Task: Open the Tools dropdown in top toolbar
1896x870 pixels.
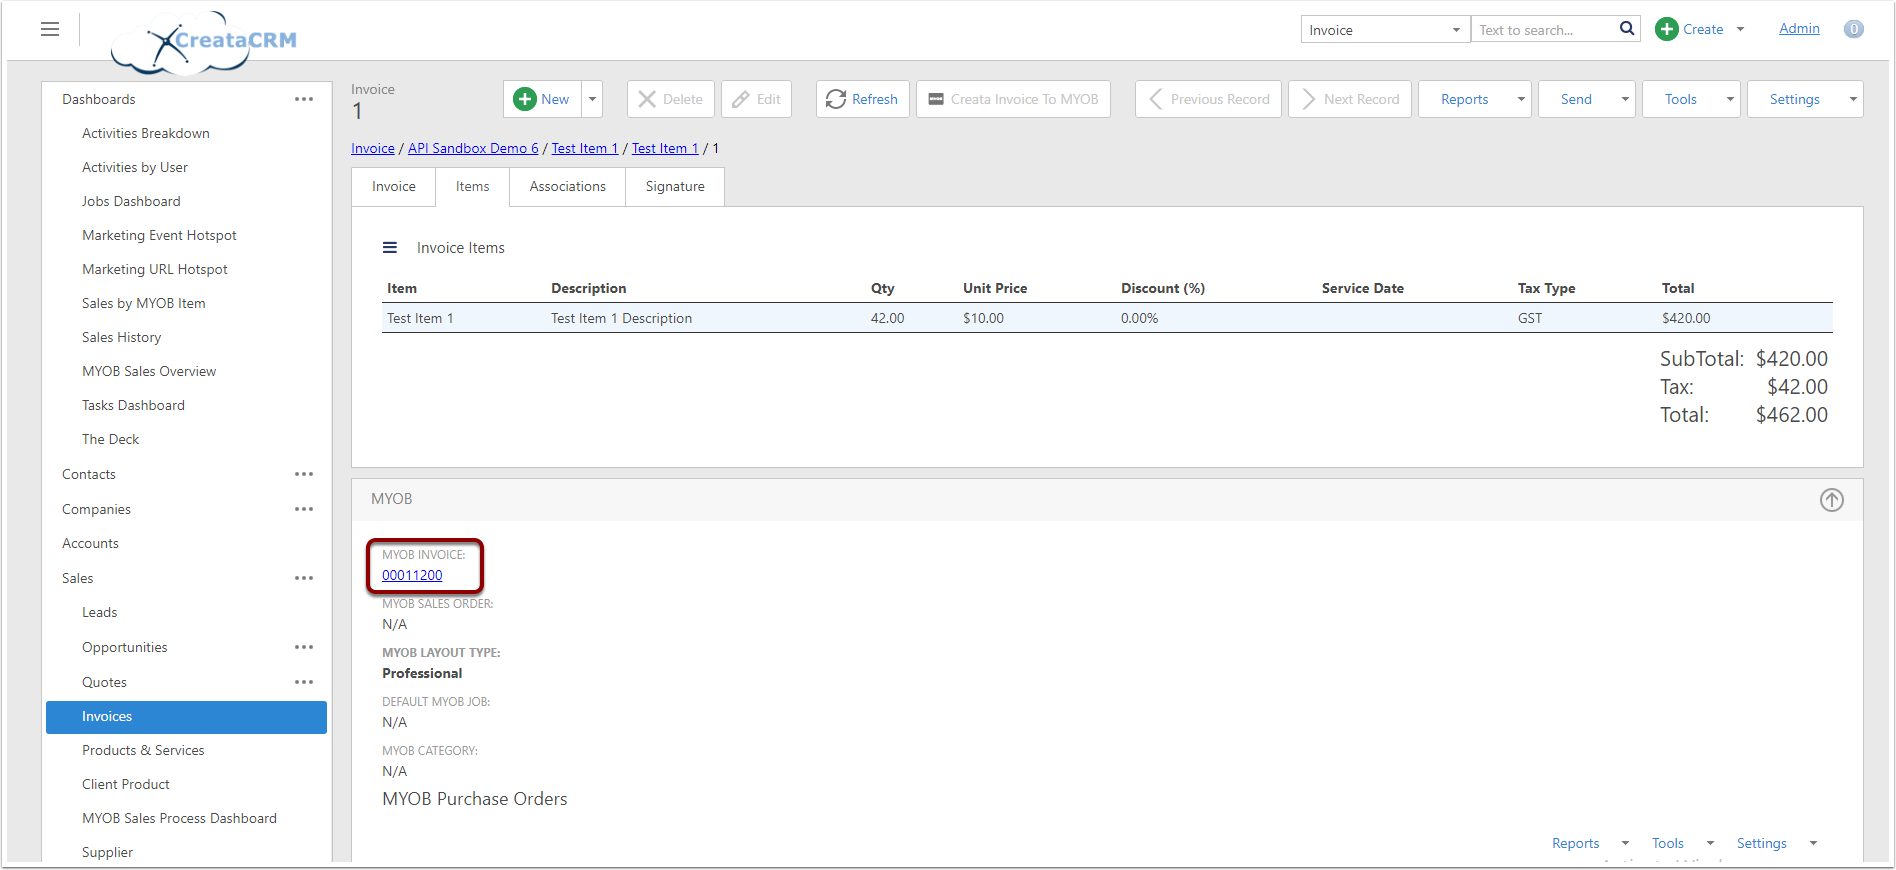Action: 1691,99
